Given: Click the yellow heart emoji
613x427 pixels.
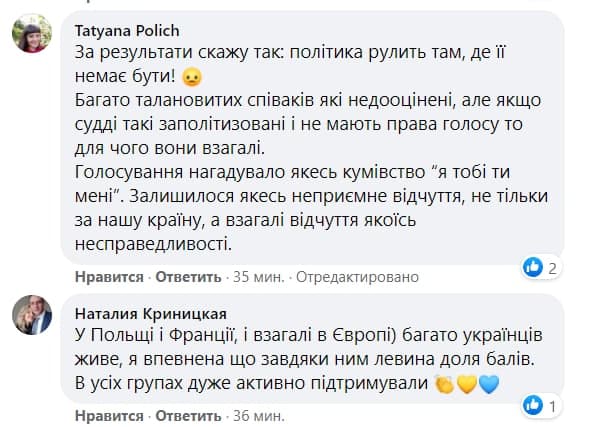Looking at the screenshot, I should (x=466, y=385).
